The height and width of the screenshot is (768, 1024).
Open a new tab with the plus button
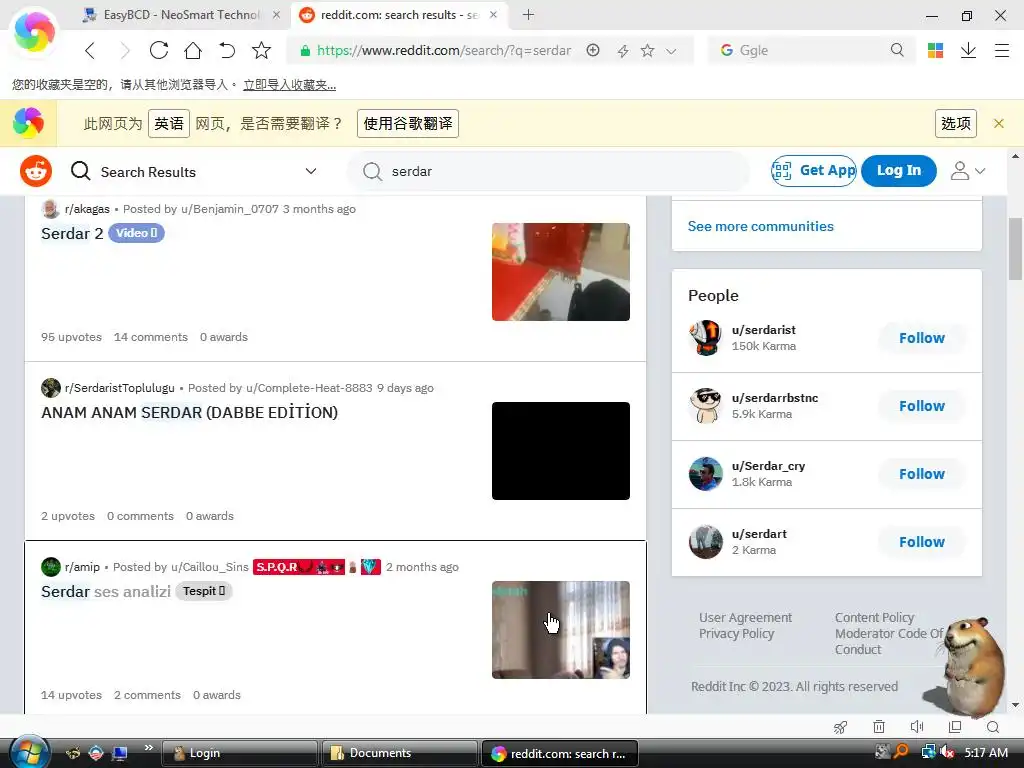[x=528, y=14]
